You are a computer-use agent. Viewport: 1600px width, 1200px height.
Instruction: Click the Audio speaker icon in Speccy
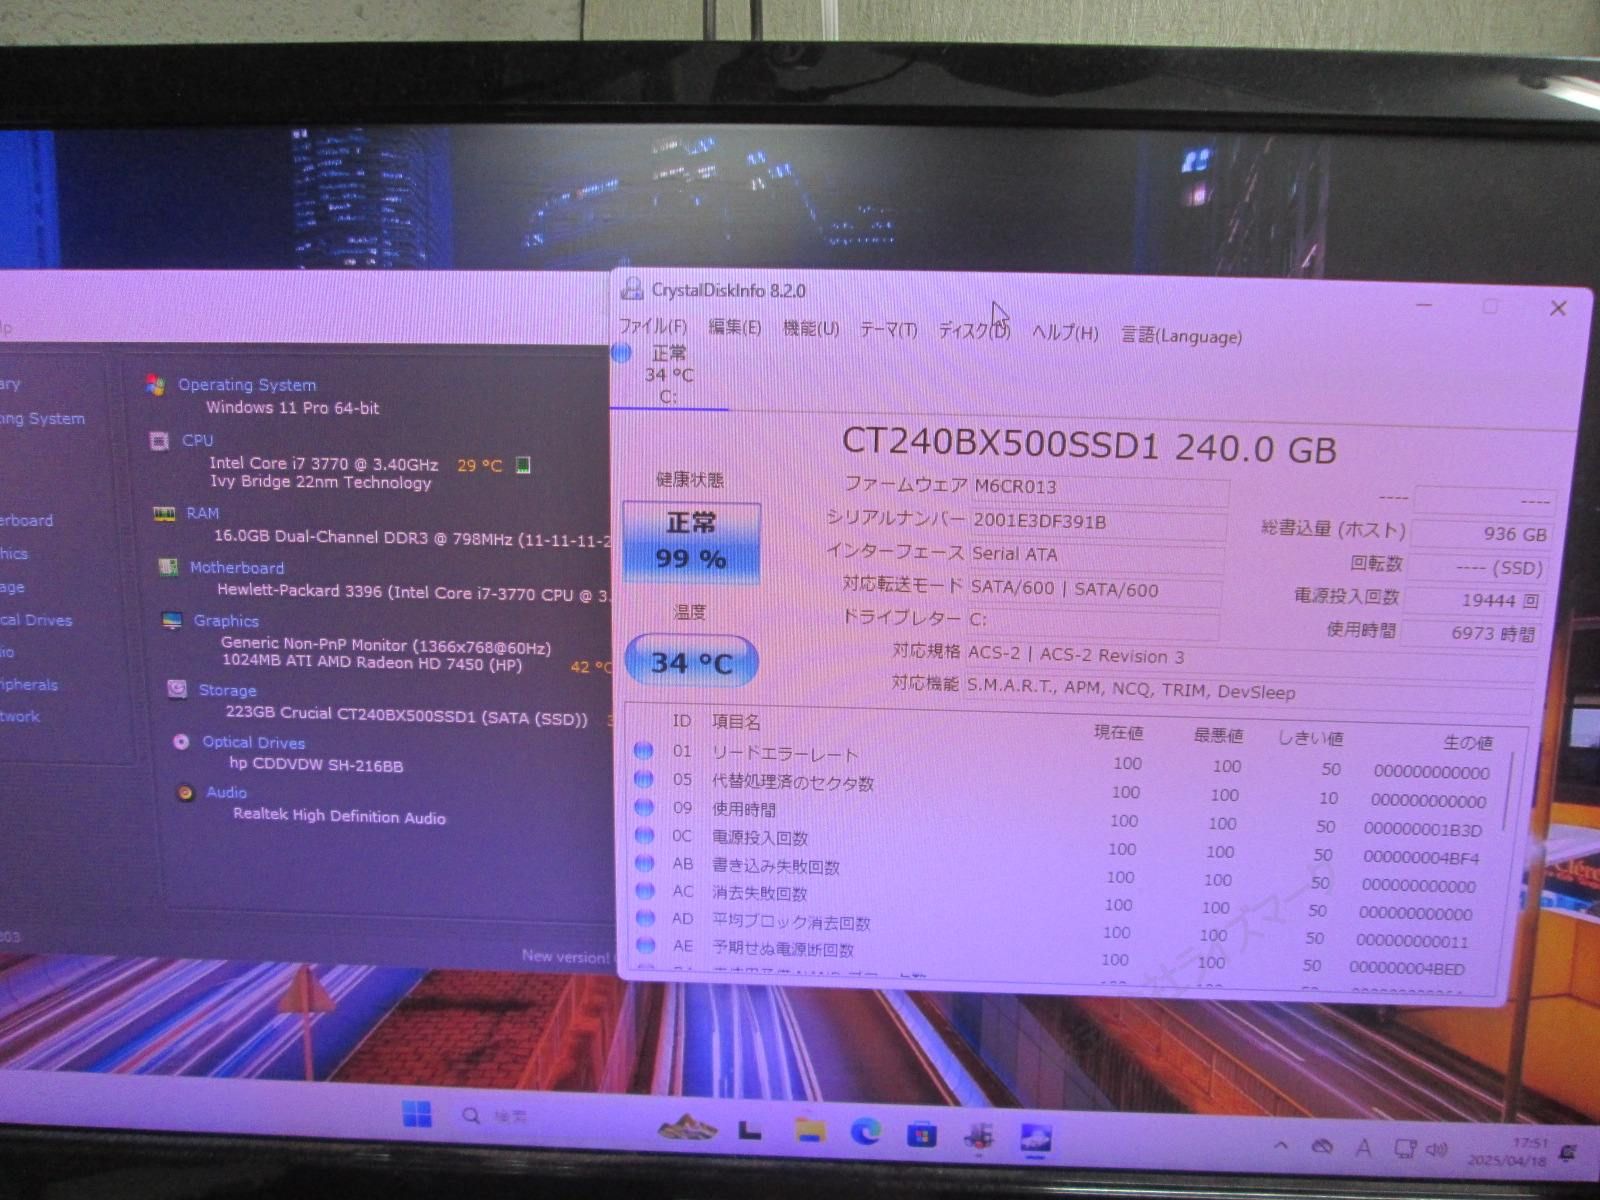coord(185,793)
